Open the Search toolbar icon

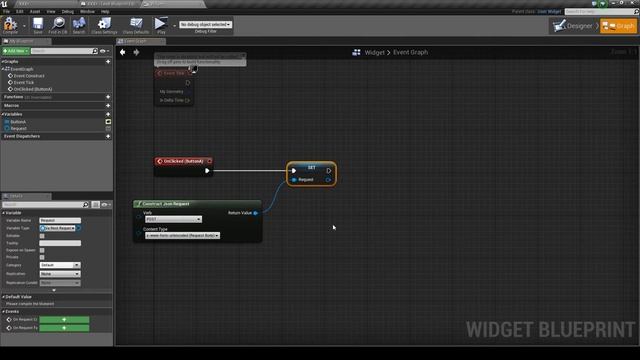(x=79, y=25)
